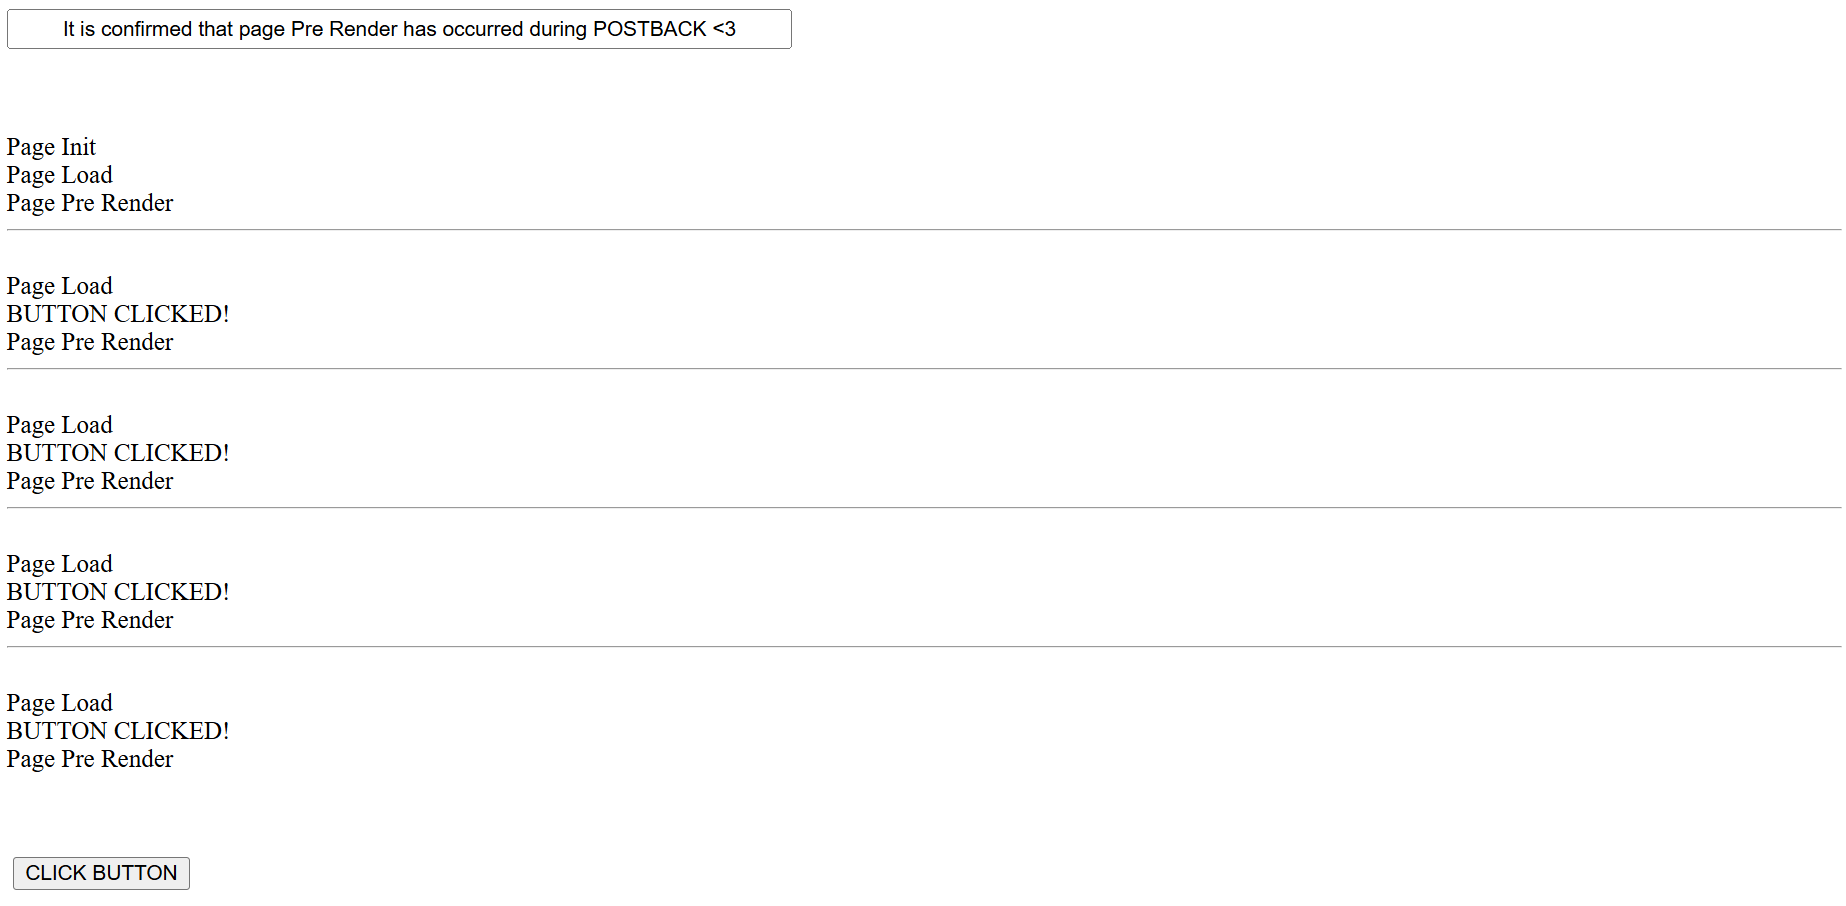Select the first BUTTON CLICKED! log line
Screen dimensions: 1846x906
[118, 314]
